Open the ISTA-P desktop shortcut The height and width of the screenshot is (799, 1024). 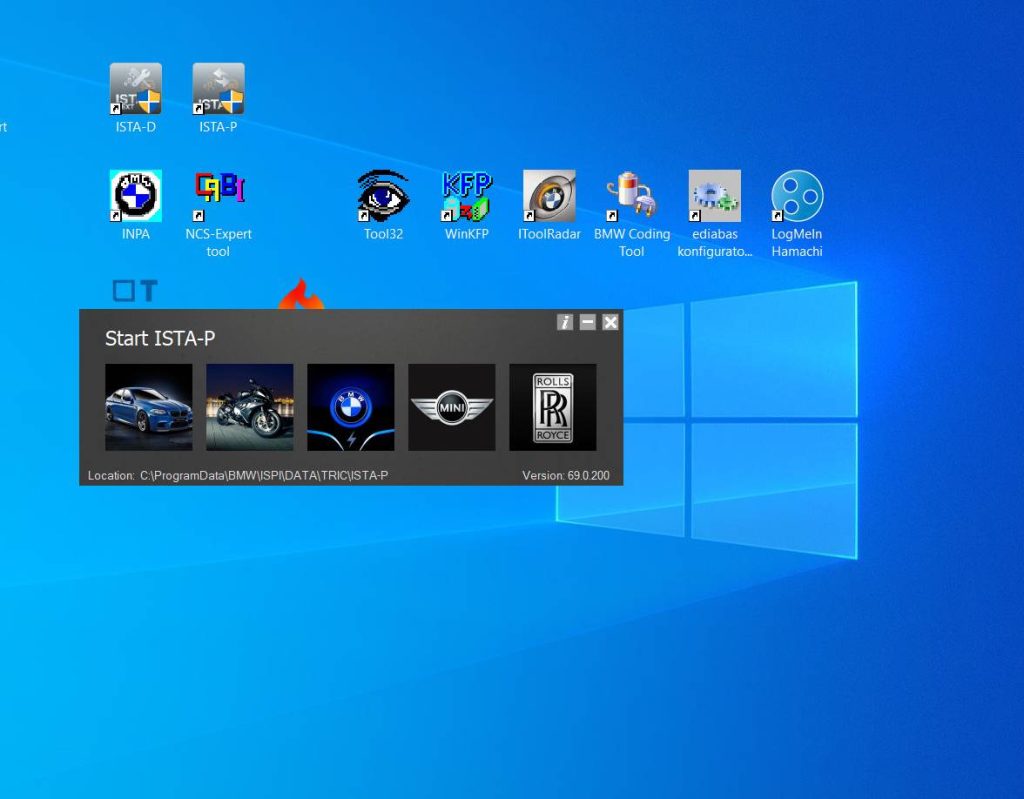218,98
